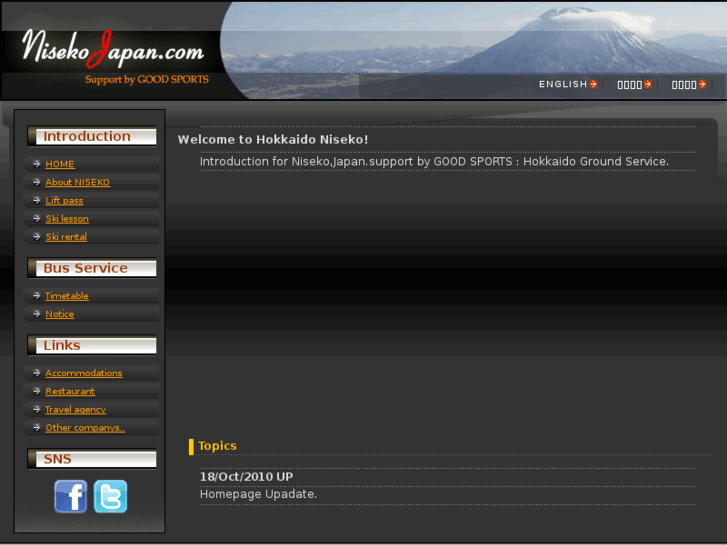Screen dimensions: 727x545
Task: Click the arrow icon beside Notice
Action: [37, 314]
